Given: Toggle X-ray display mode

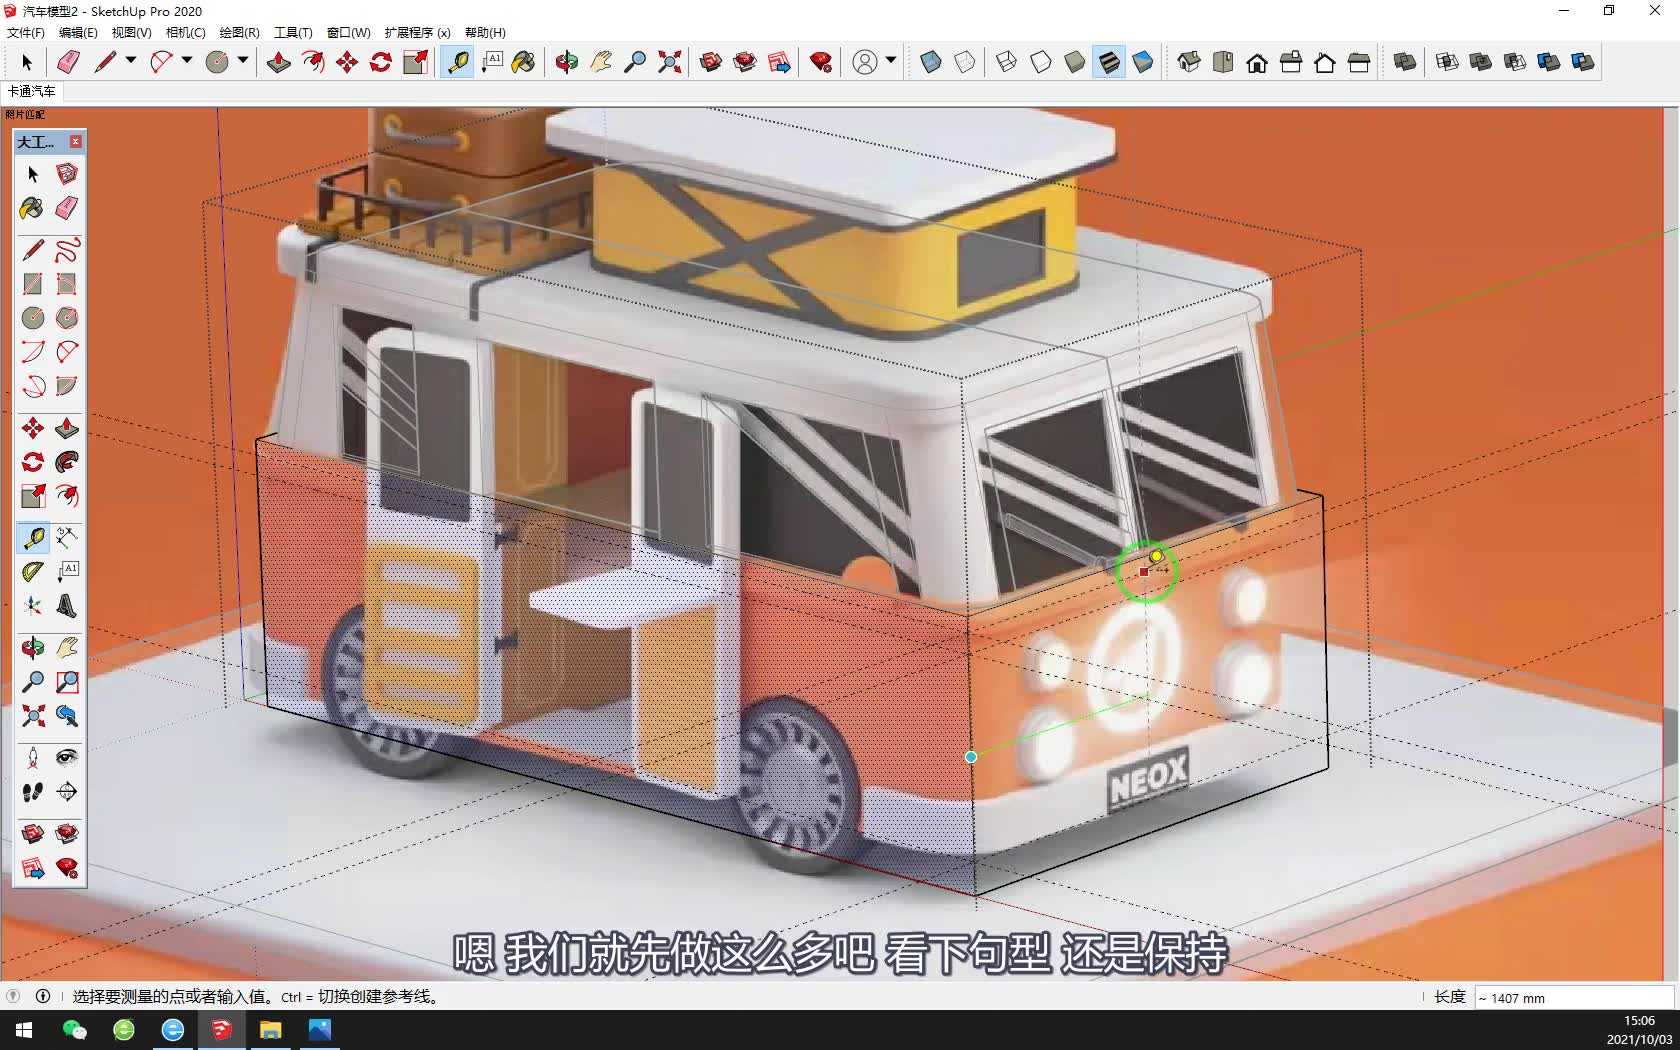Looking at the screenshot, I should tap(931, 62).
